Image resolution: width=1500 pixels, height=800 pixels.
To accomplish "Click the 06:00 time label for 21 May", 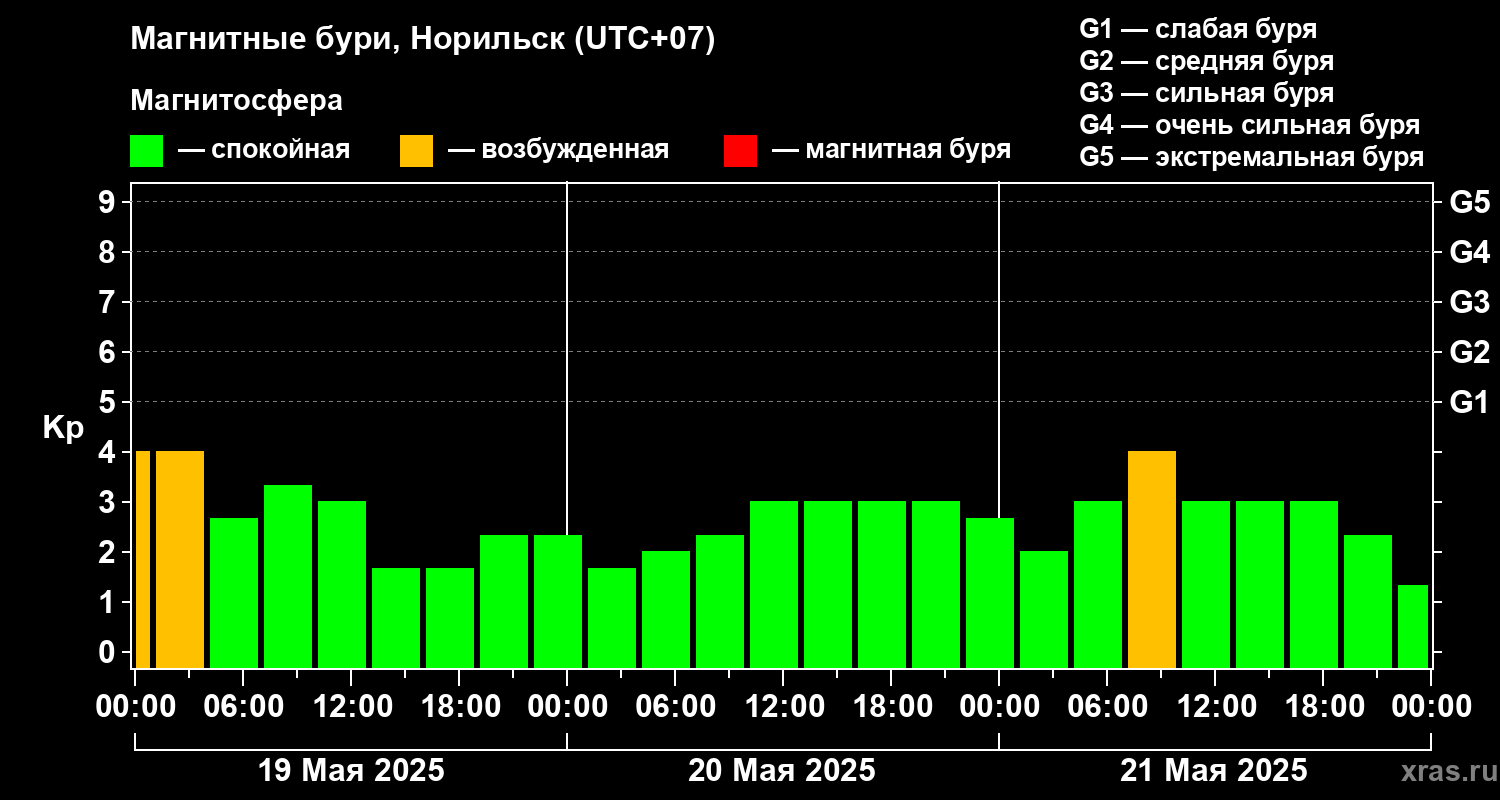I will 1107,707.
